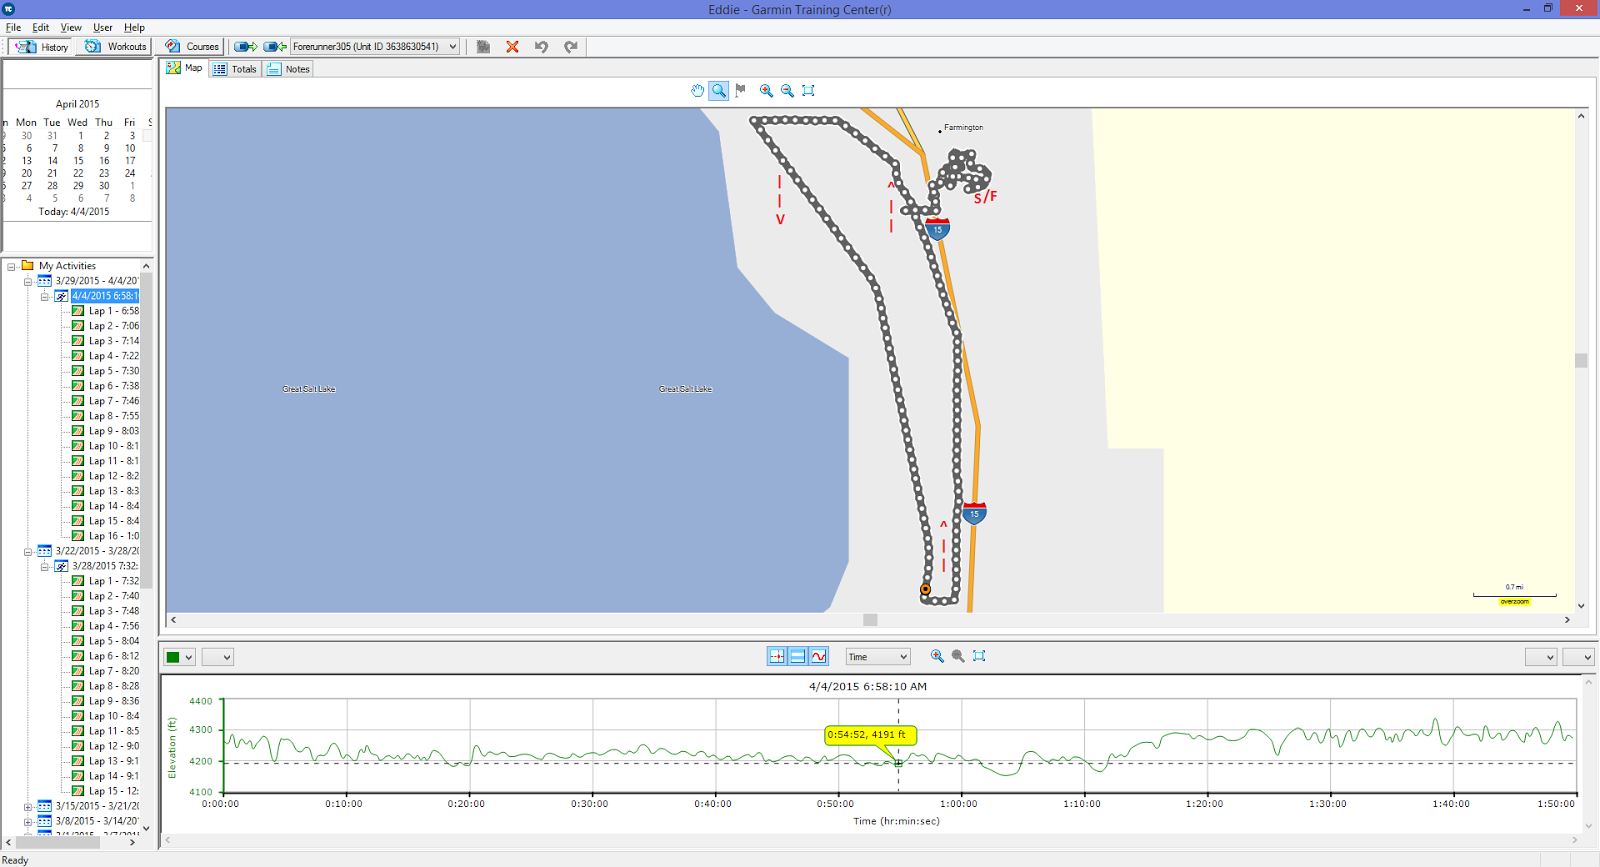Zoom out on the elevation chart
Screen dimensions: 1600x867
958,656
